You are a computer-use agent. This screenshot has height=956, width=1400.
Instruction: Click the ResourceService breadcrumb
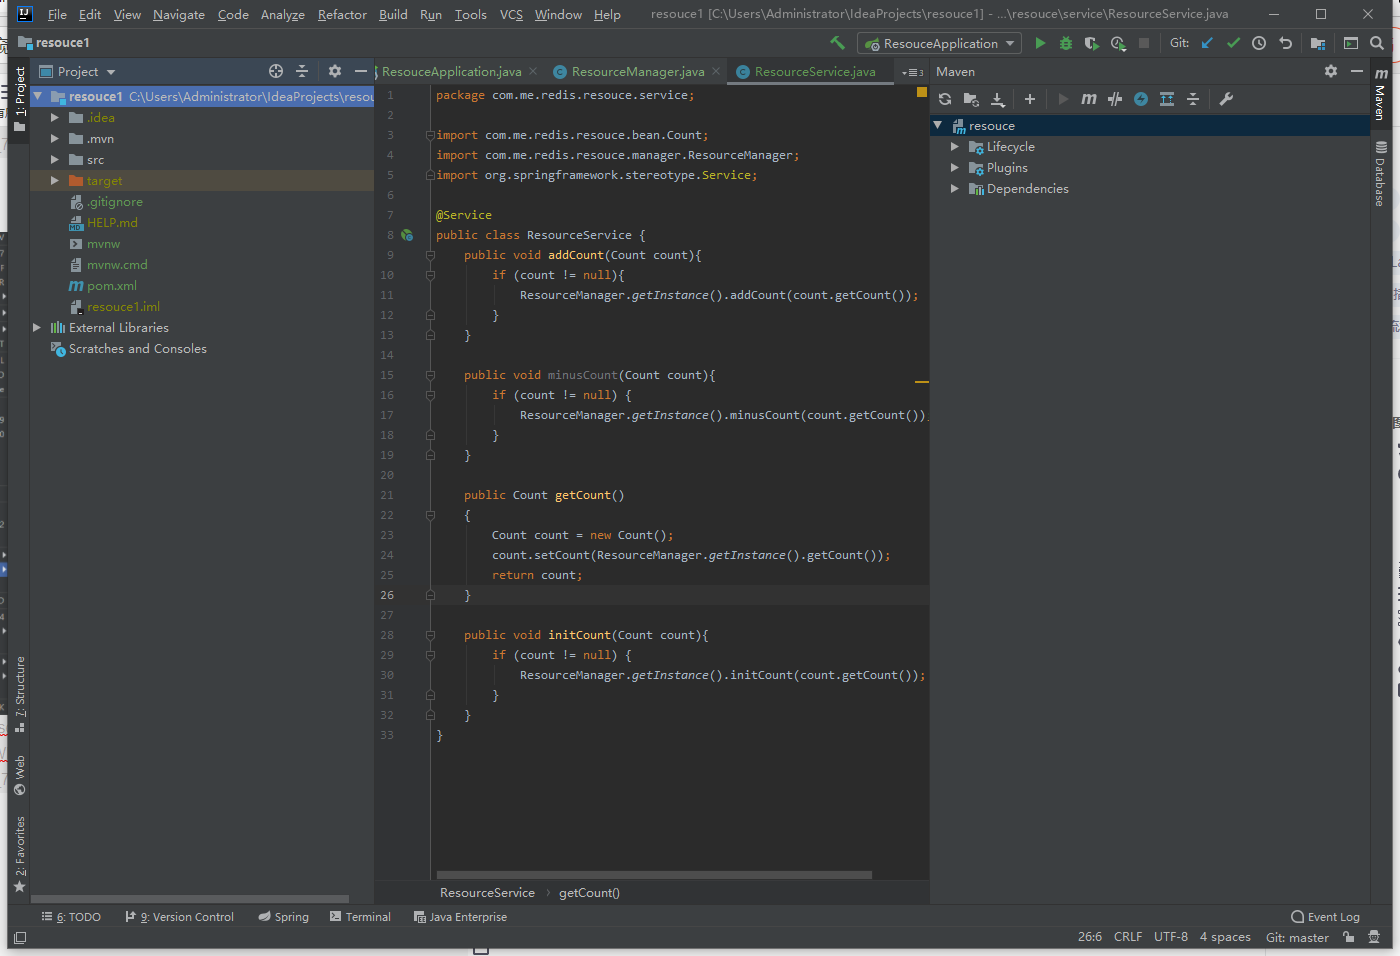(487, 892)
